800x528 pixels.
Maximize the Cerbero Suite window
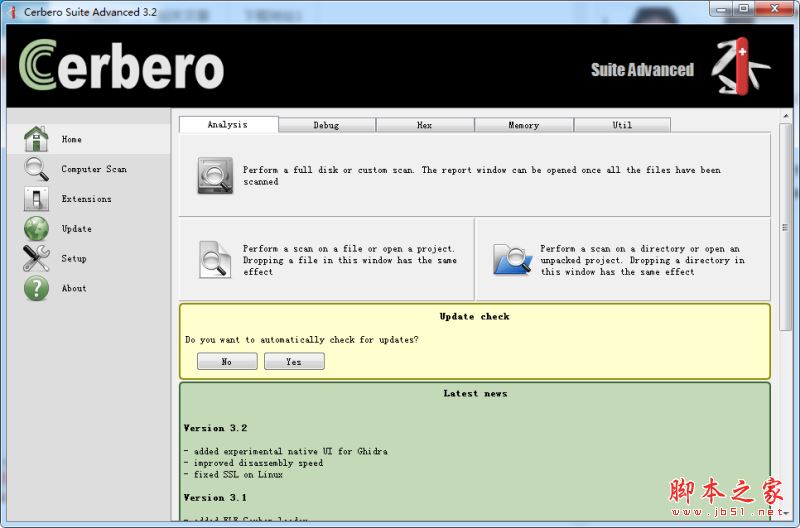click(744, 9)
